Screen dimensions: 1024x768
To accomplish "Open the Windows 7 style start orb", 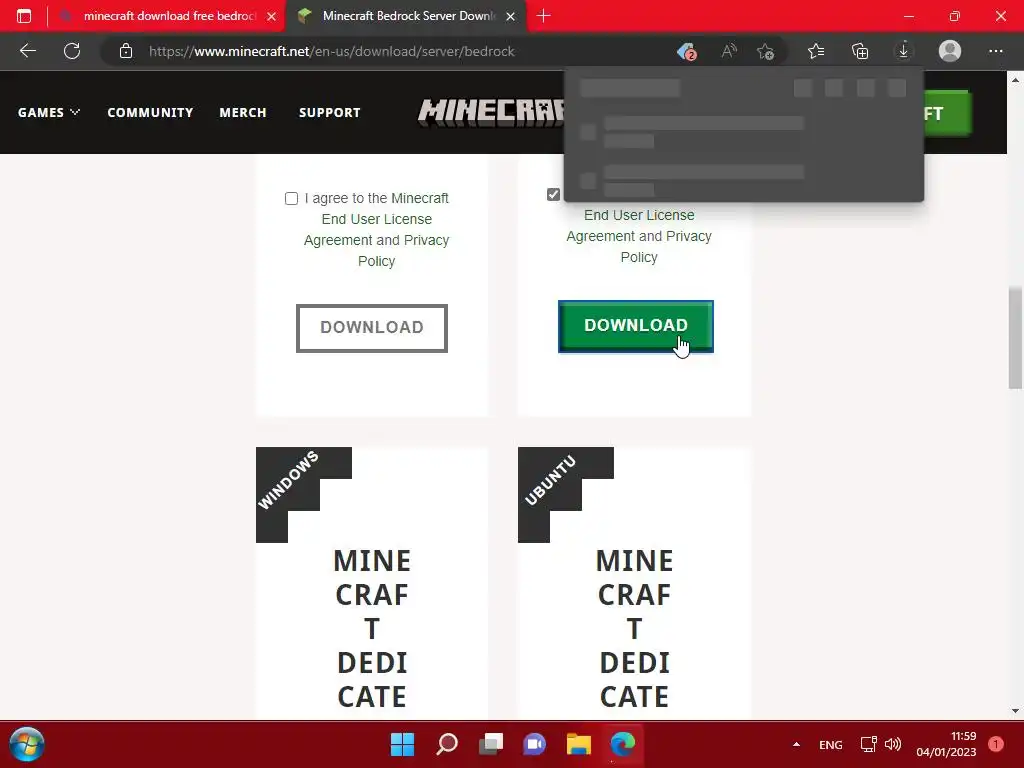I will click(x=27, y=744).
